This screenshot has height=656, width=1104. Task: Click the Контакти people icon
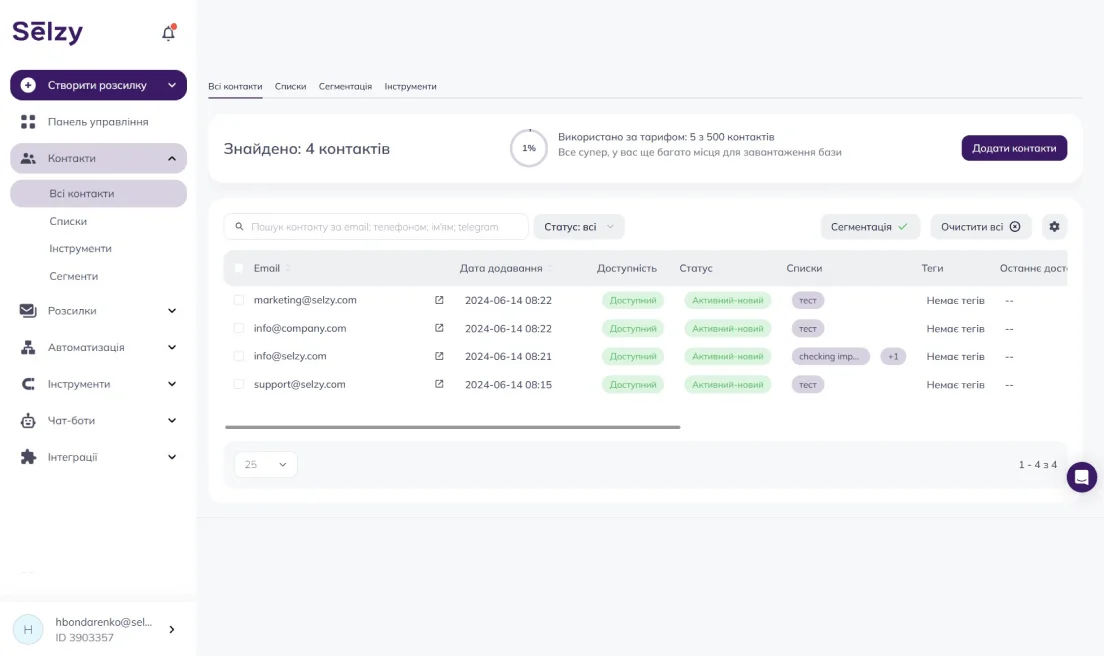pyautogui.click(x=28, y=158)
